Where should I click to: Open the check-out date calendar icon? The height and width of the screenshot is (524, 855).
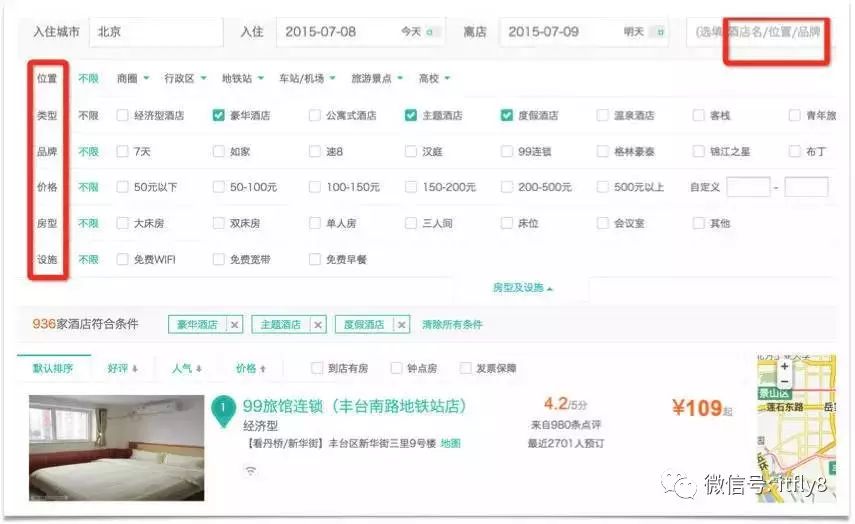tap(660, 32)
